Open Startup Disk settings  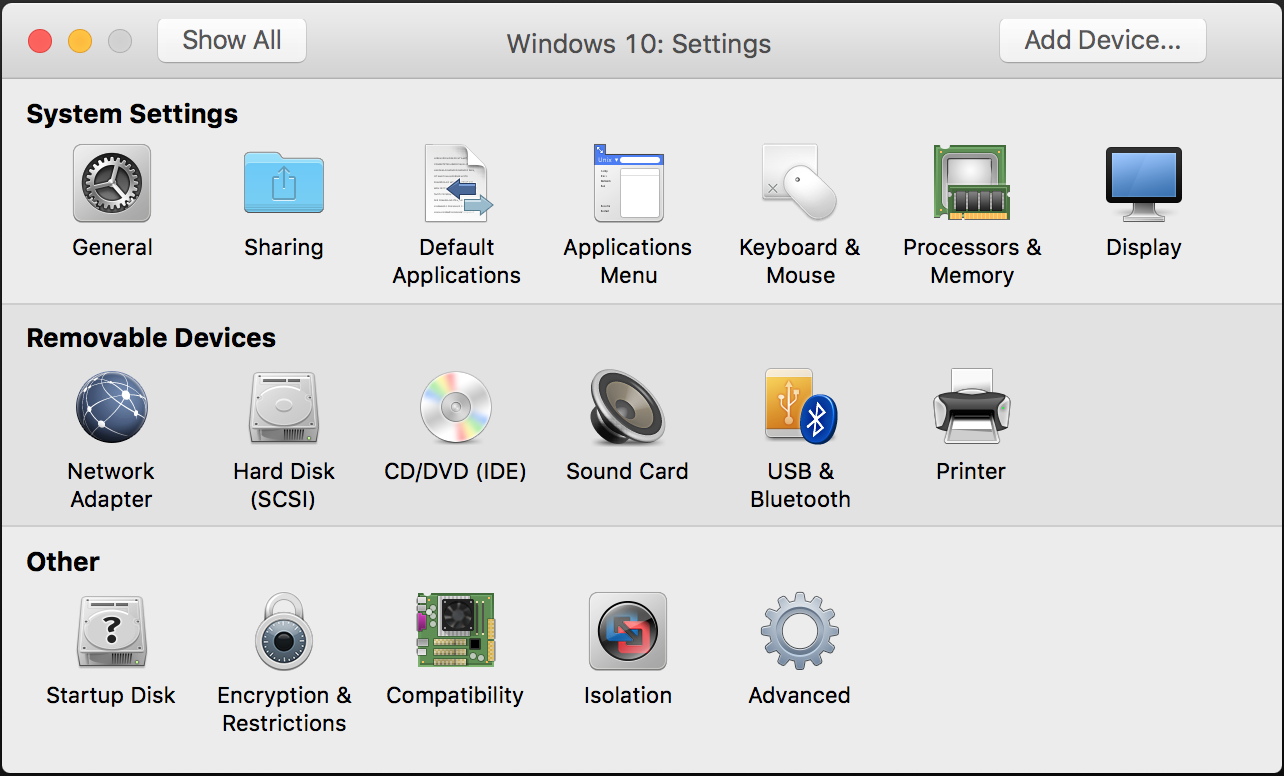click(112, 631)
